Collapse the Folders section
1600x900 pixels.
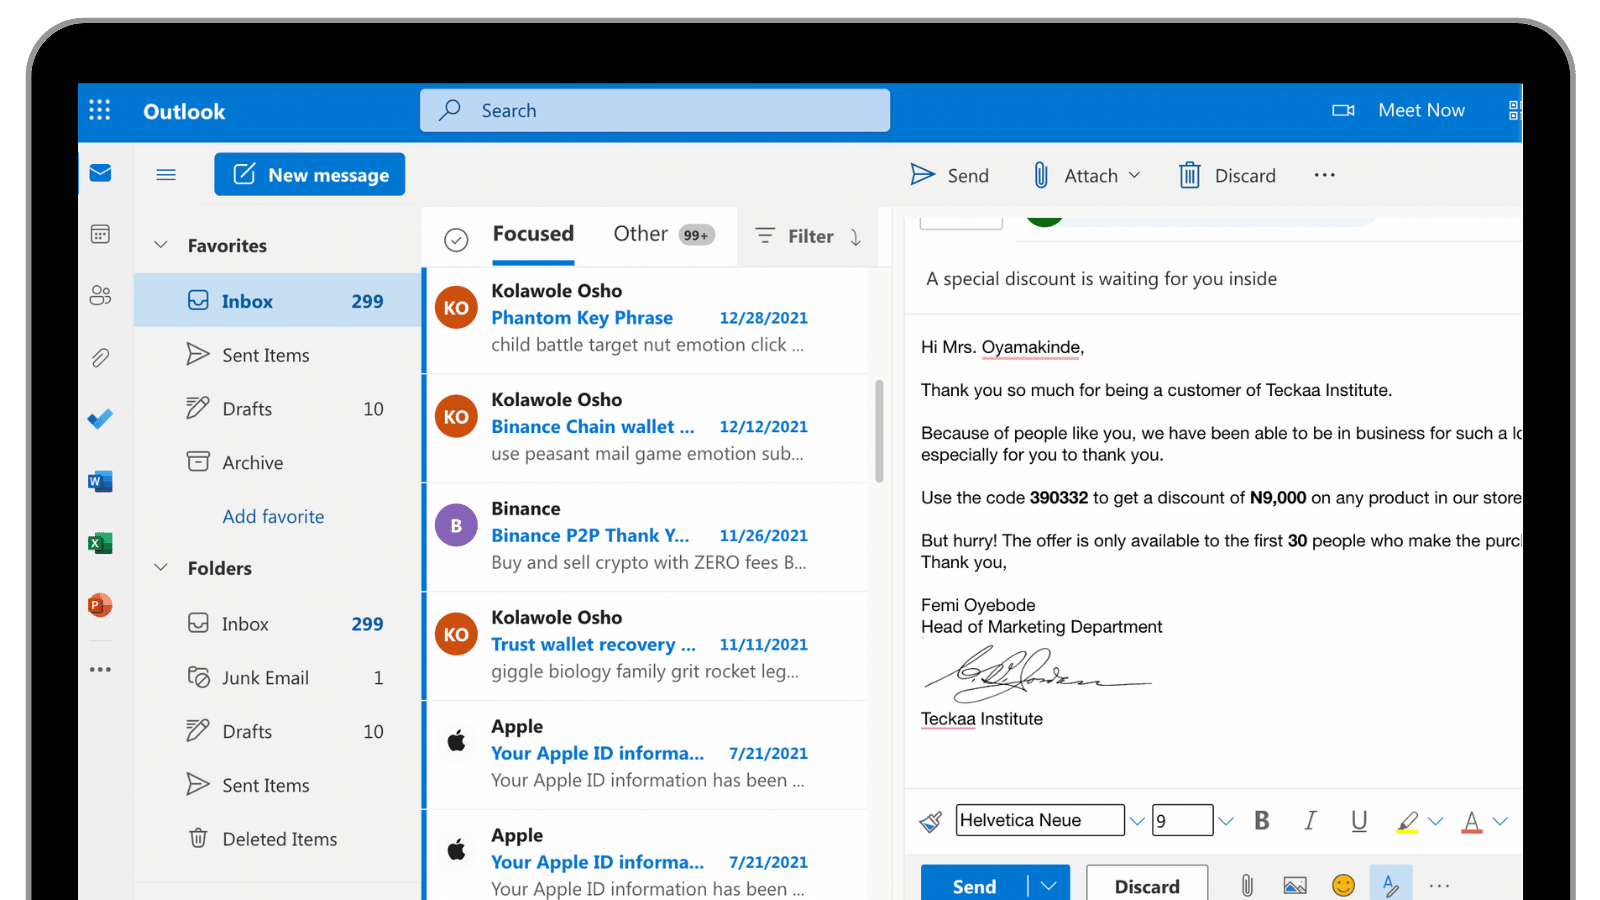(161, 568)
